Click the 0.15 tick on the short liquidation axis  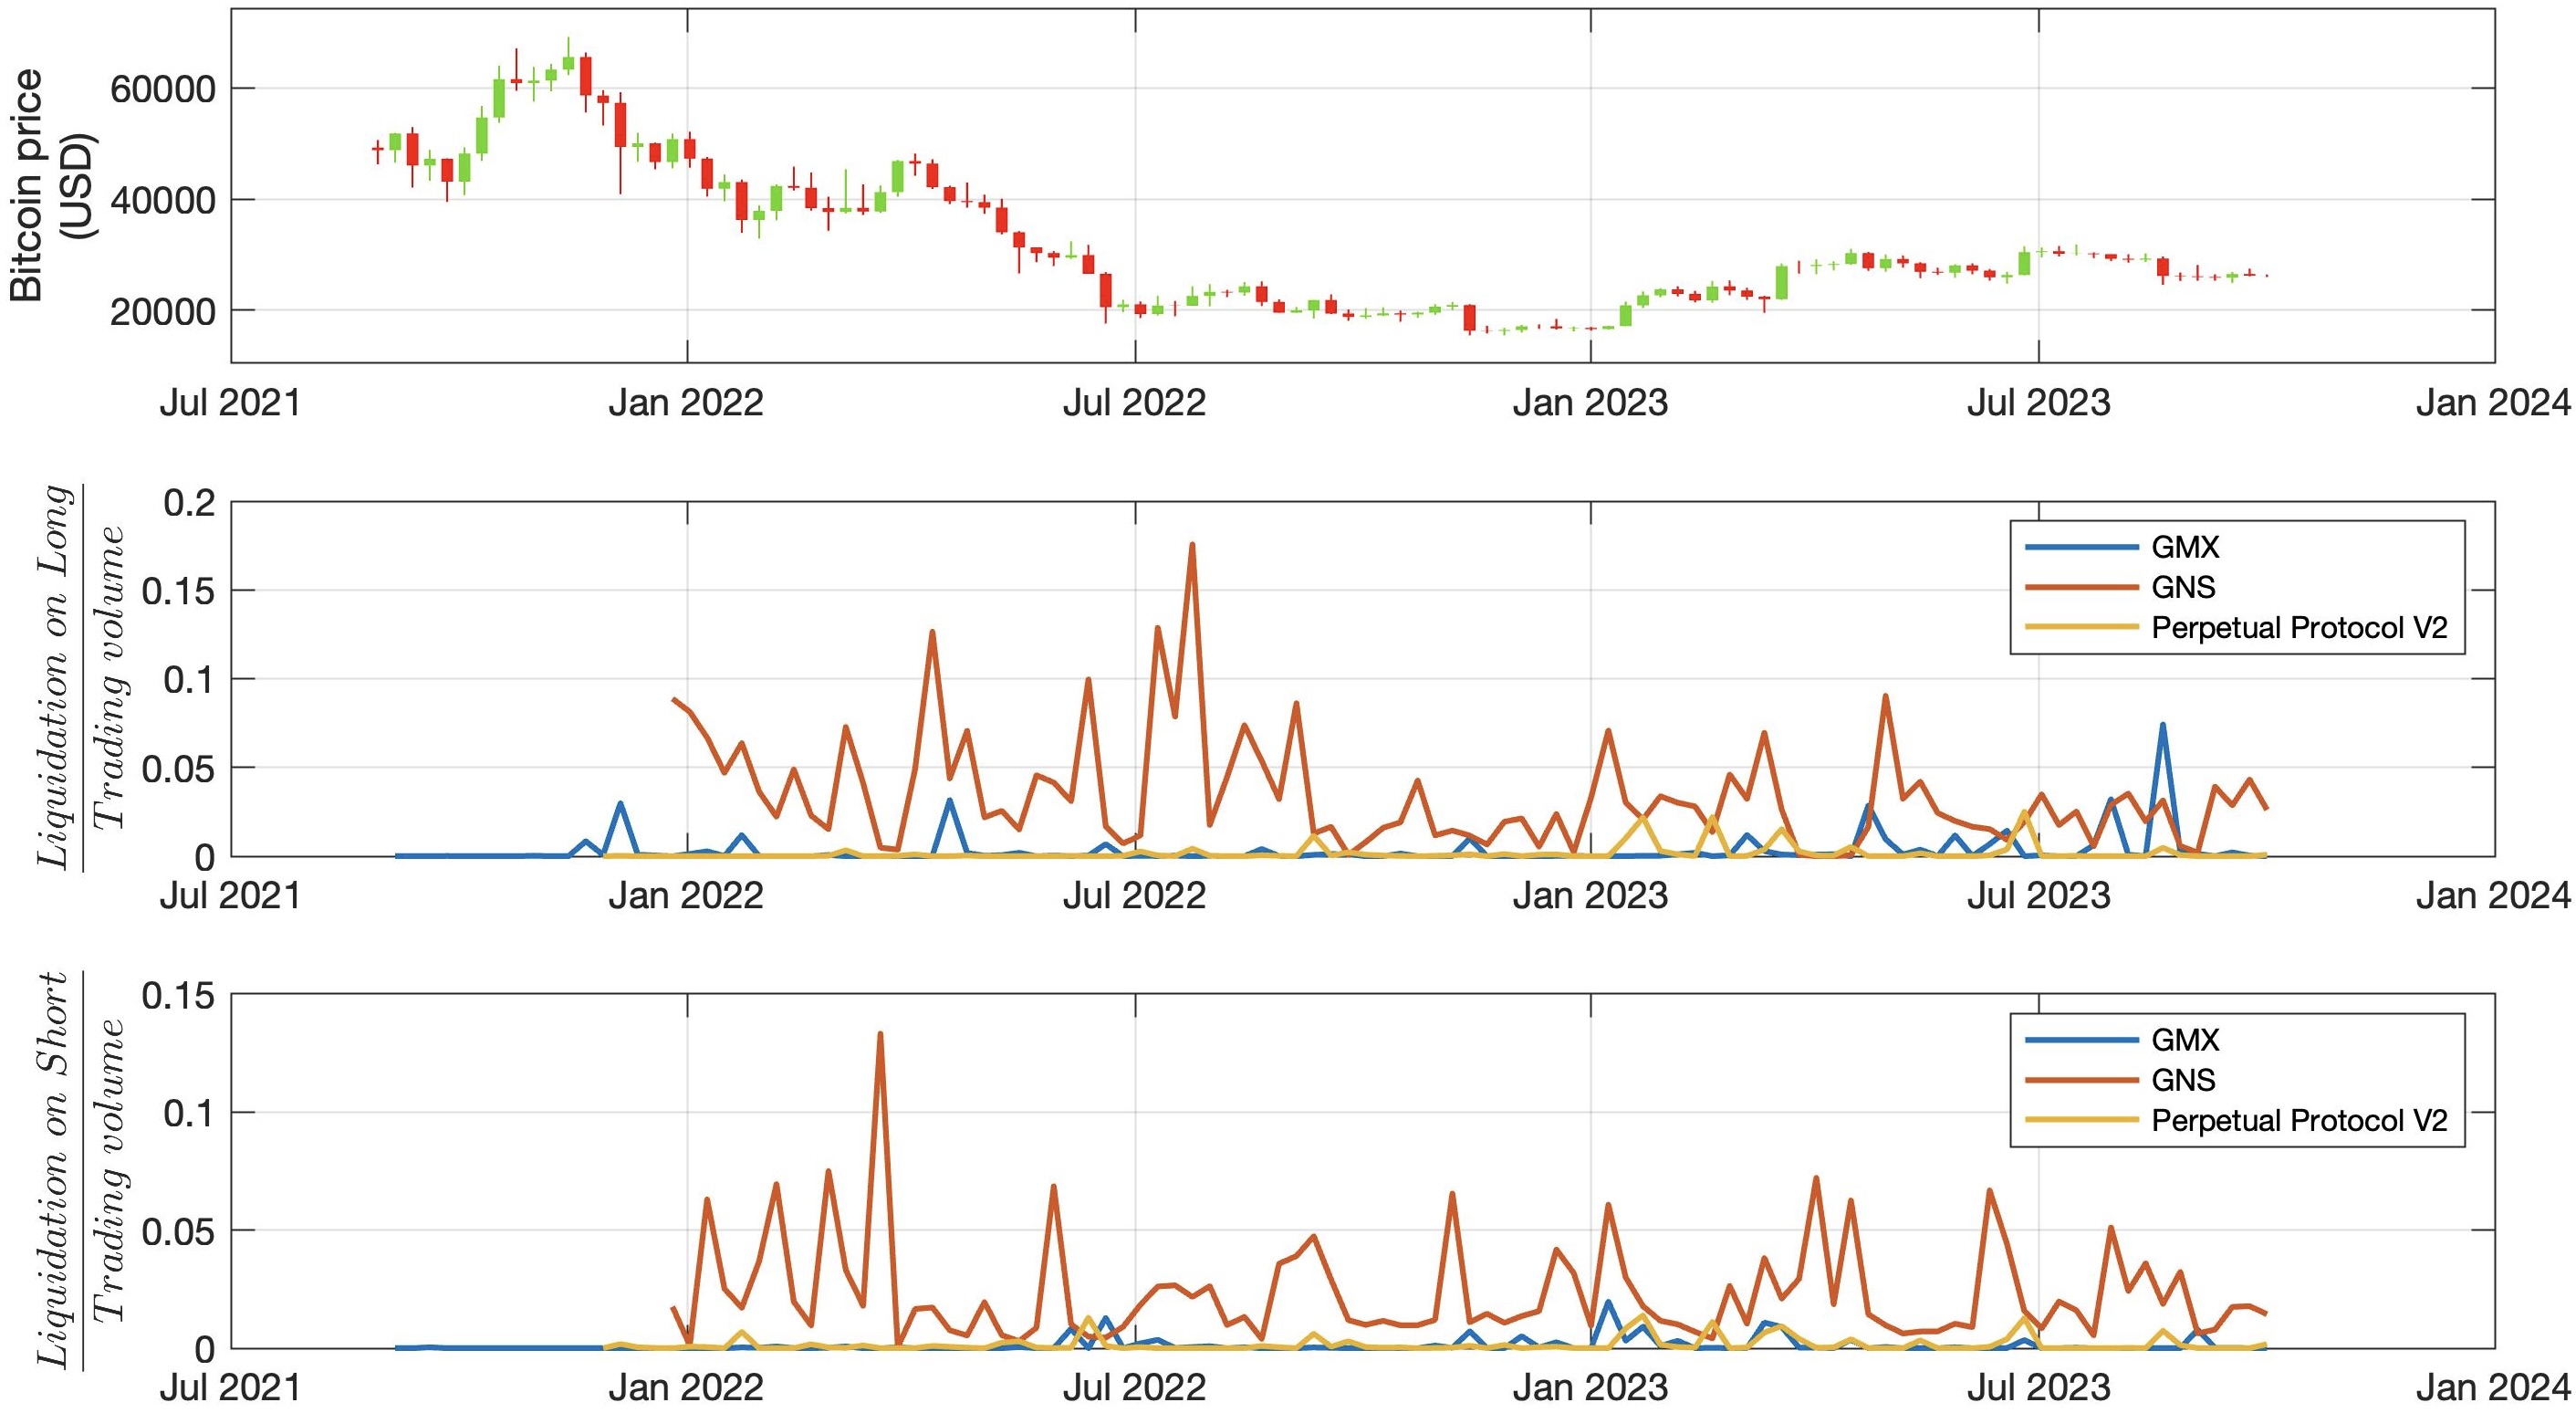[178, 996]
